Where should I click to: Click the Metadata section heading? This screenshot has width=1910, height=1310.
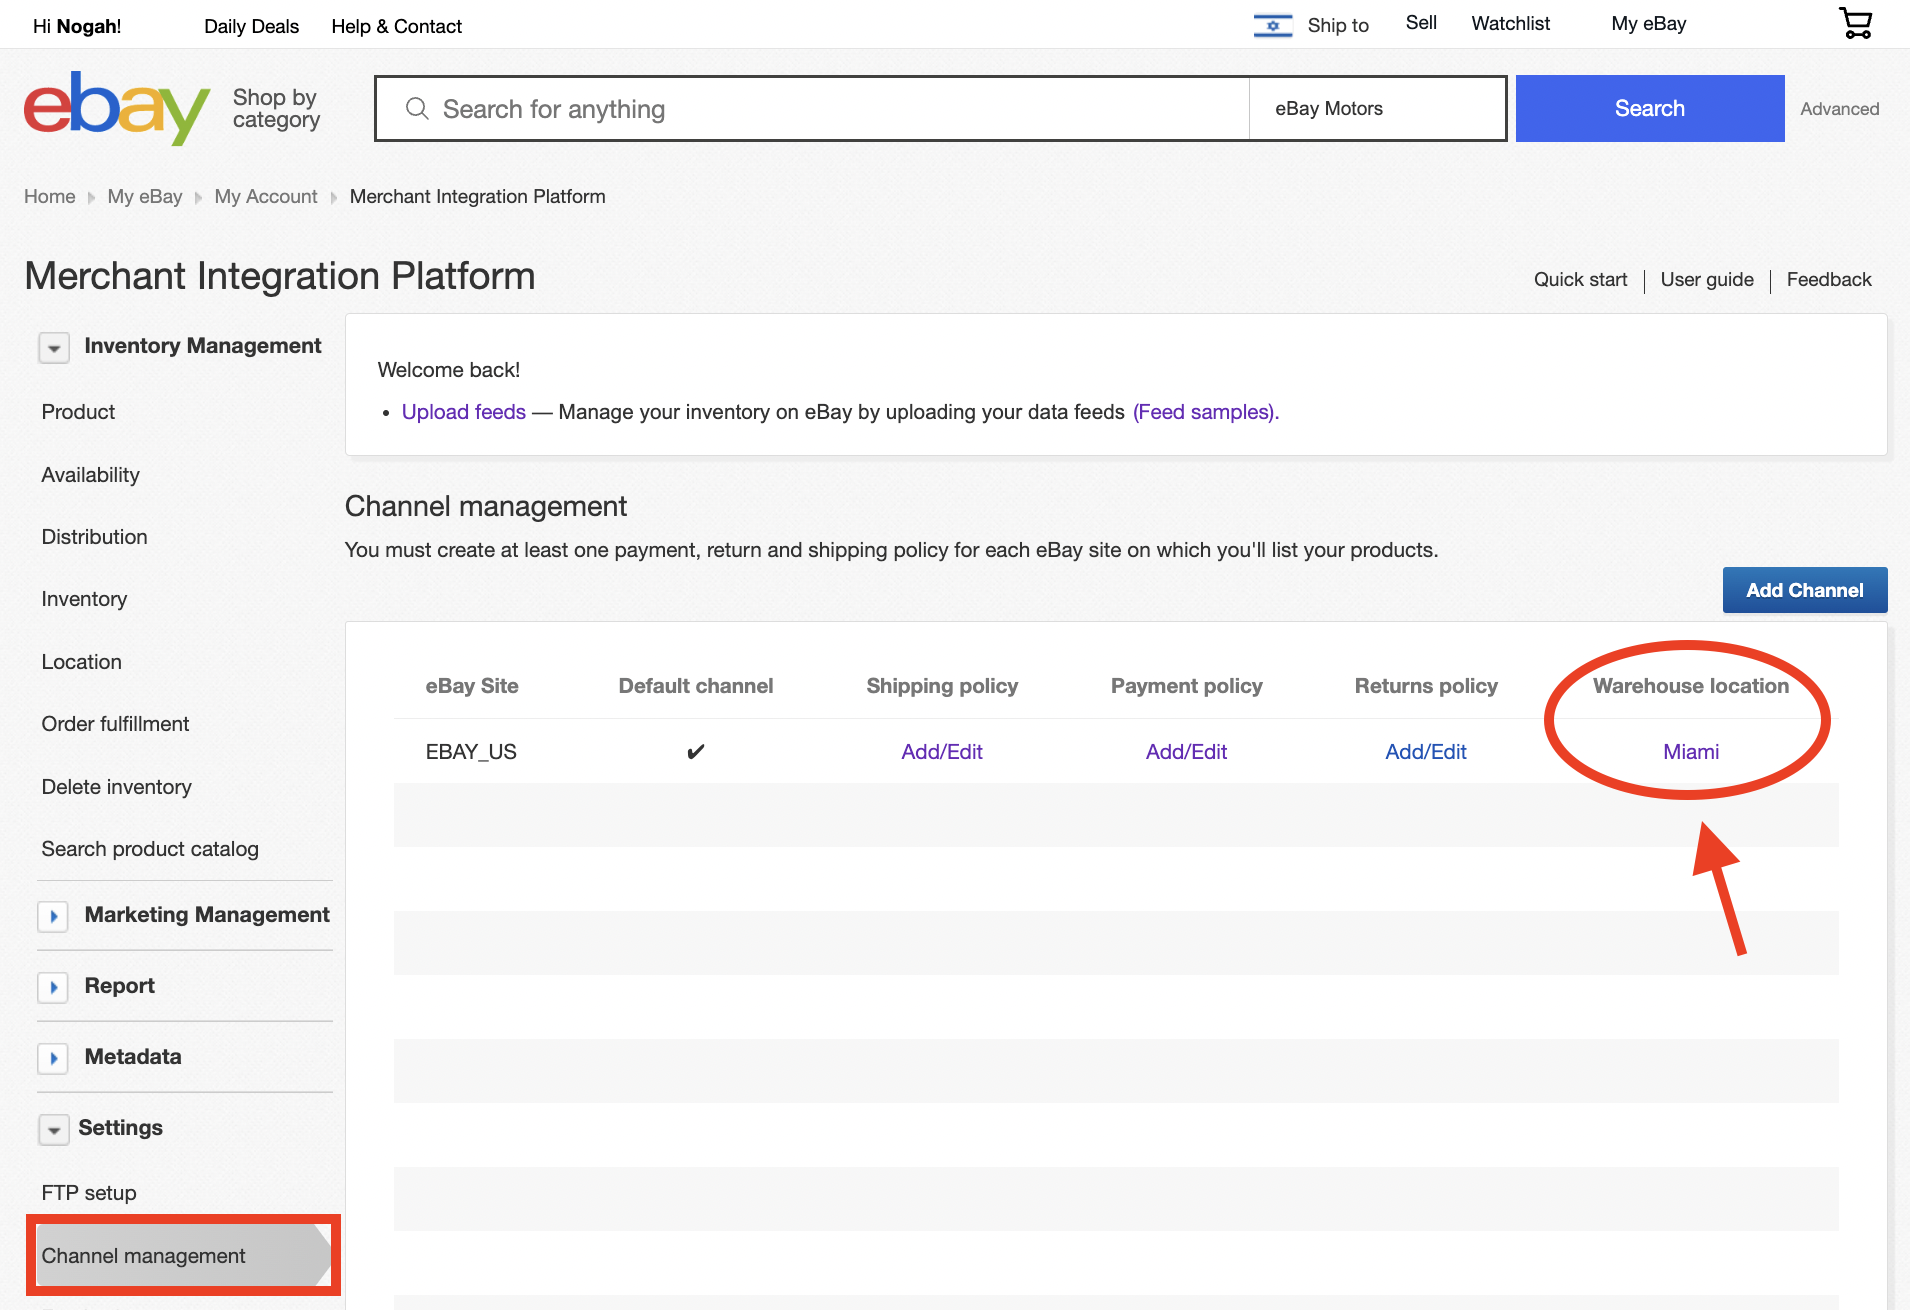point(133,1057)
